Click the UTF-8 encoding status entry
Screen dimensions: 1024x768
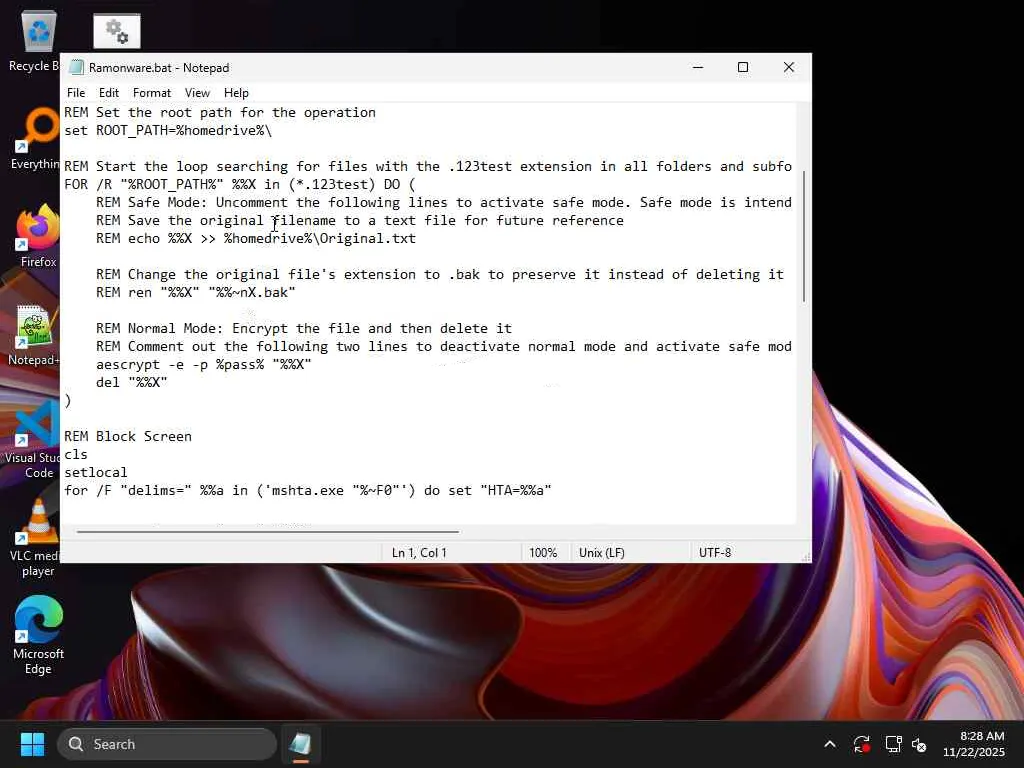coord(715,552)
